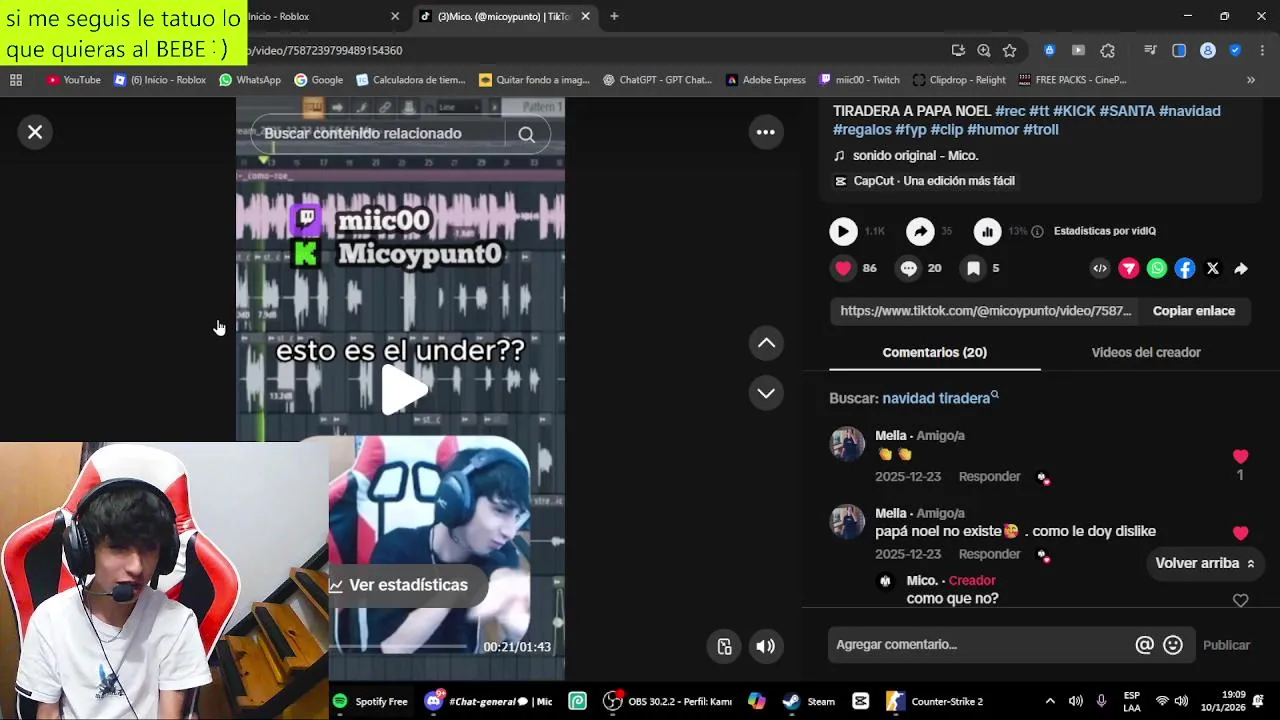
Task: Open Mella's avatar on first comment
Action: [847, 444]
